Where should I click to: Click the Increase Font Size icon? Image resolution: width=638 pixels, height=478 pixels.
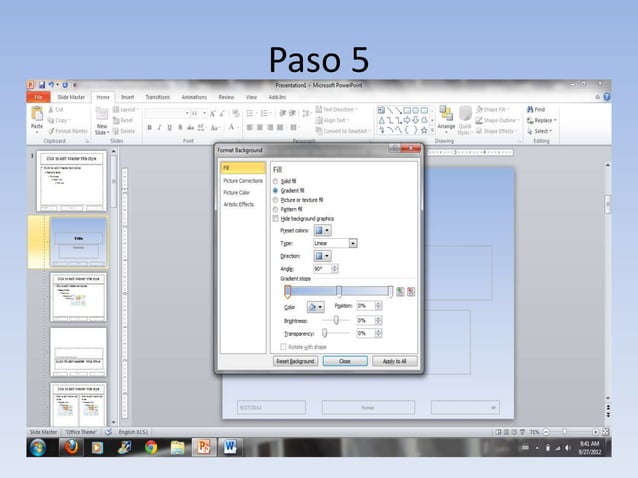(x=212, y=113)
